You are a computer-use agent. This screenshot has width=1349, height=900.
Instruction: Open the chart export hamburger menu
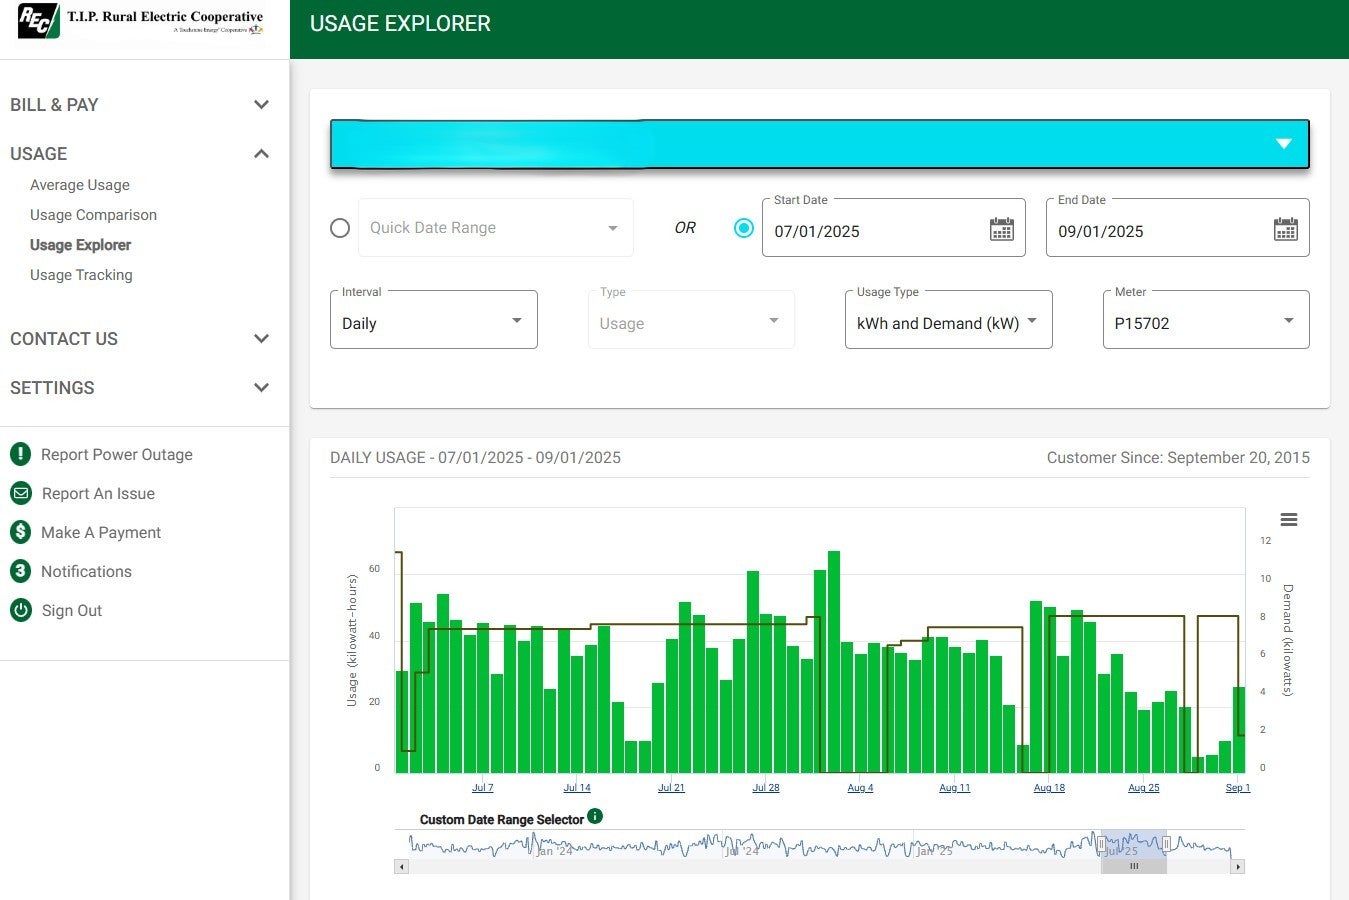click(x=1288, y=520)
